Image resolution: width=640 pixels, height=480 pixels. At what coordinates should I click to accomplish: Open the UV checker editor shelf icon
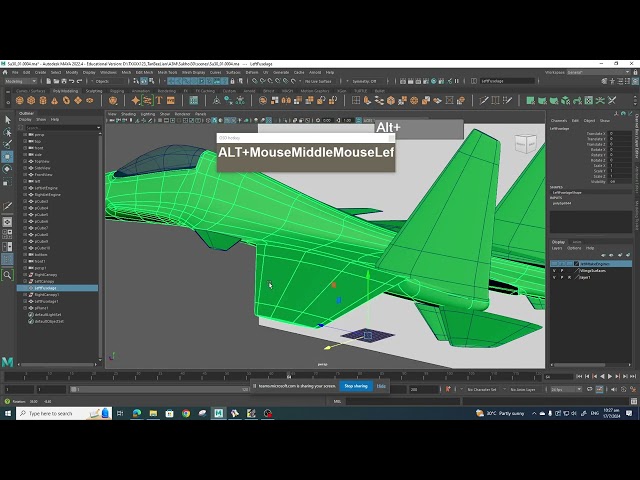tap(589, 100)
